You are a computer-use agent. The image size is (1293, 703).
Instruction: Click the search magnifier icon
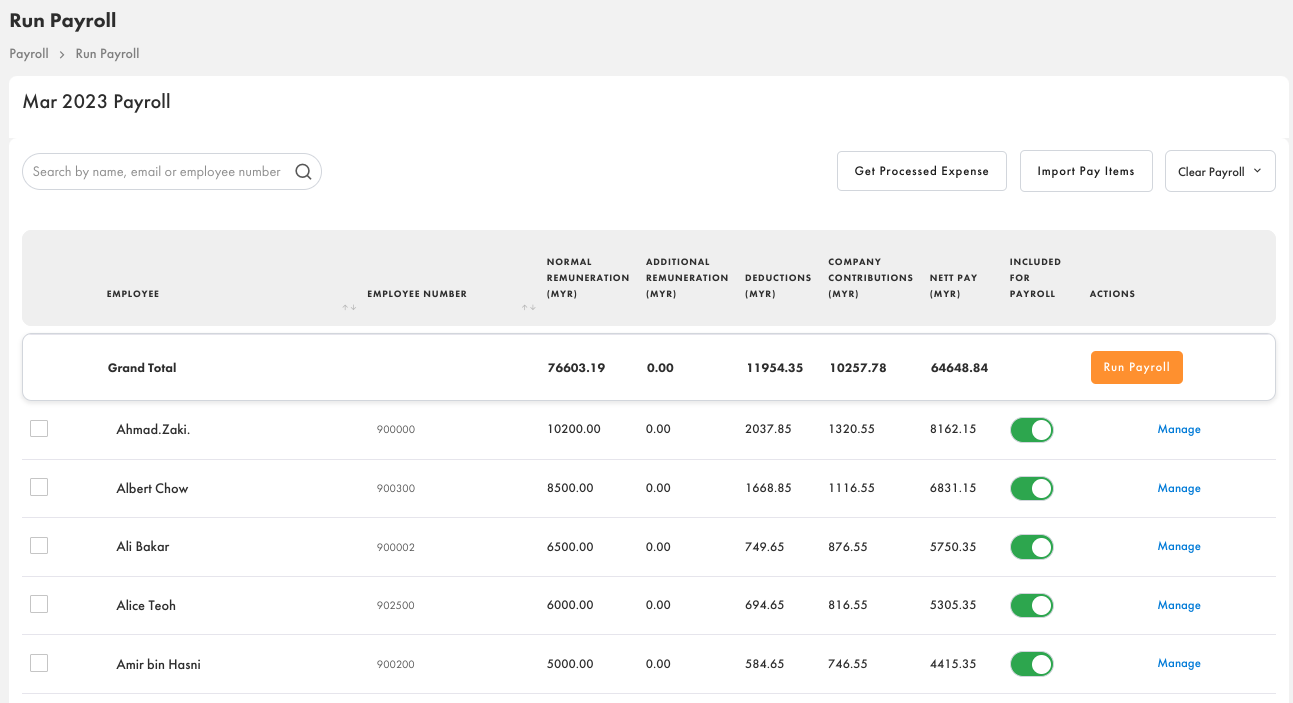tap(303, 171)
